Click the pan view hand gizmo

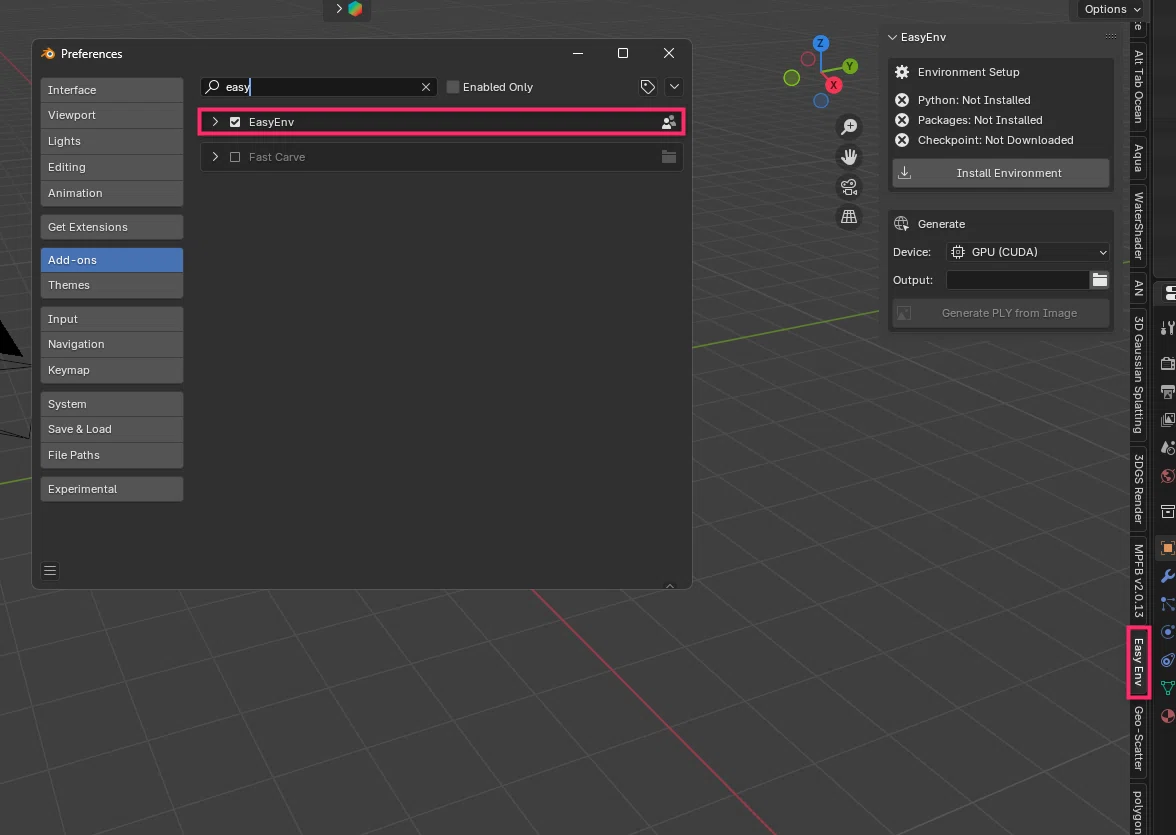849,157
